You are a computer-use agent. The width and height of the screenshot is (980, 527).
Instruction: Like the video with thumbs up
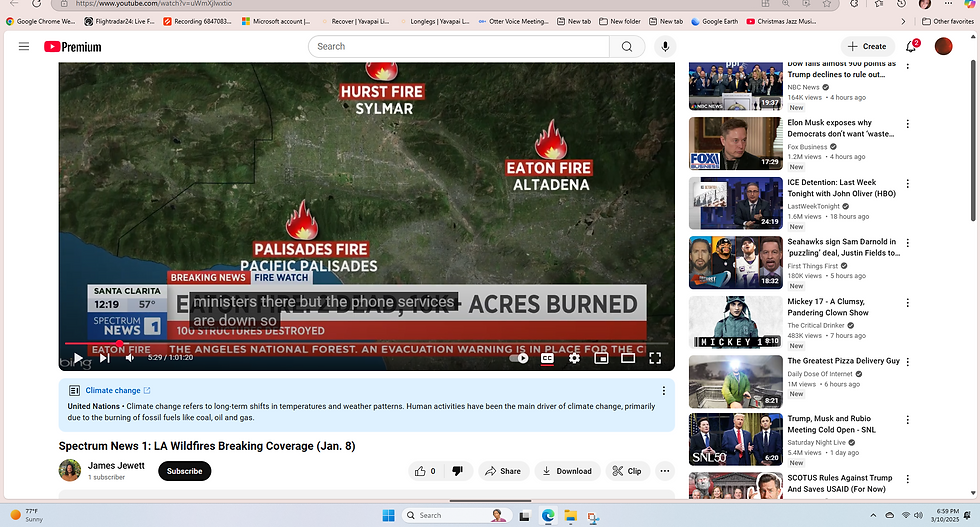pos(426,471)
